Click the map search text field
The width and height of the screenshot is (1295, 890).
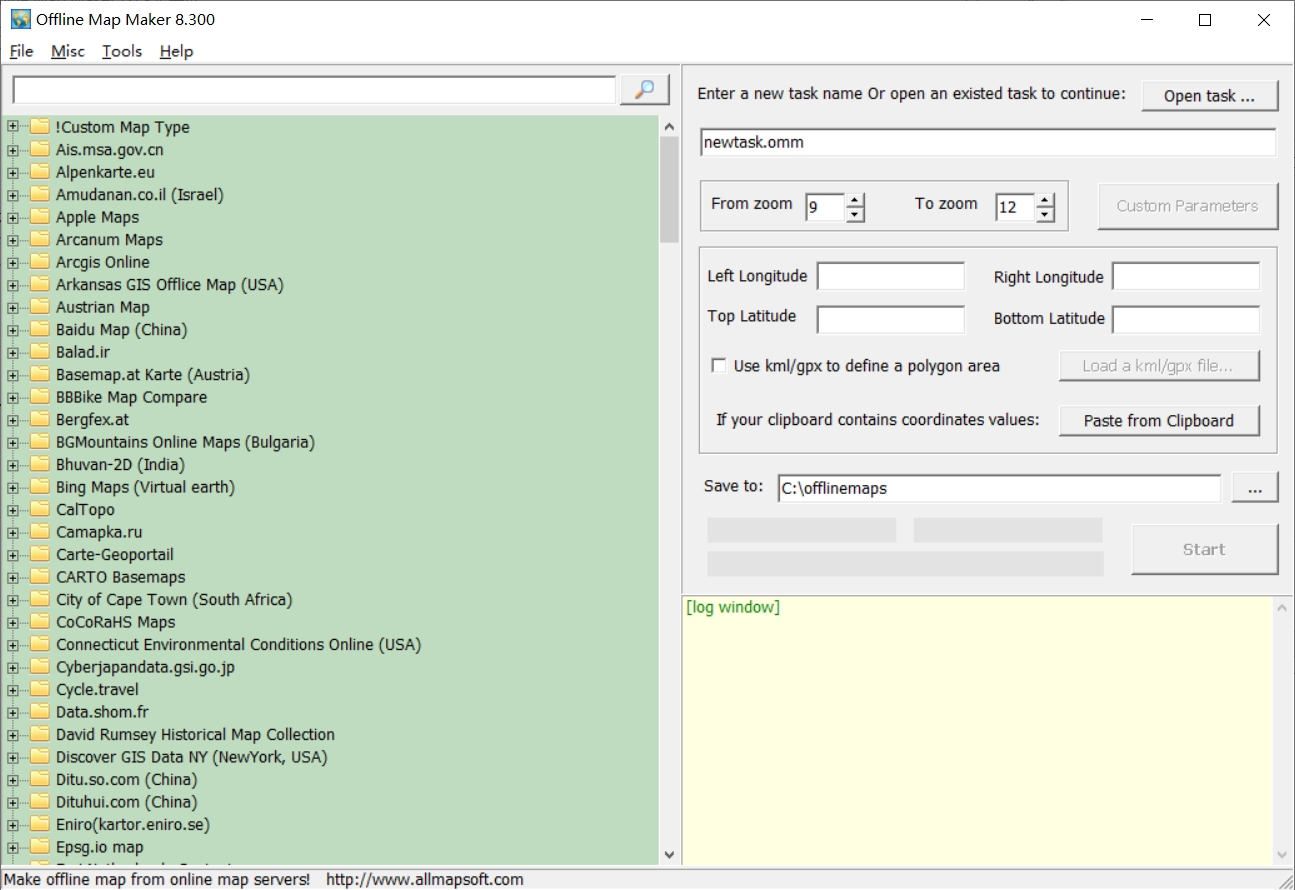[x=314, y=90]
